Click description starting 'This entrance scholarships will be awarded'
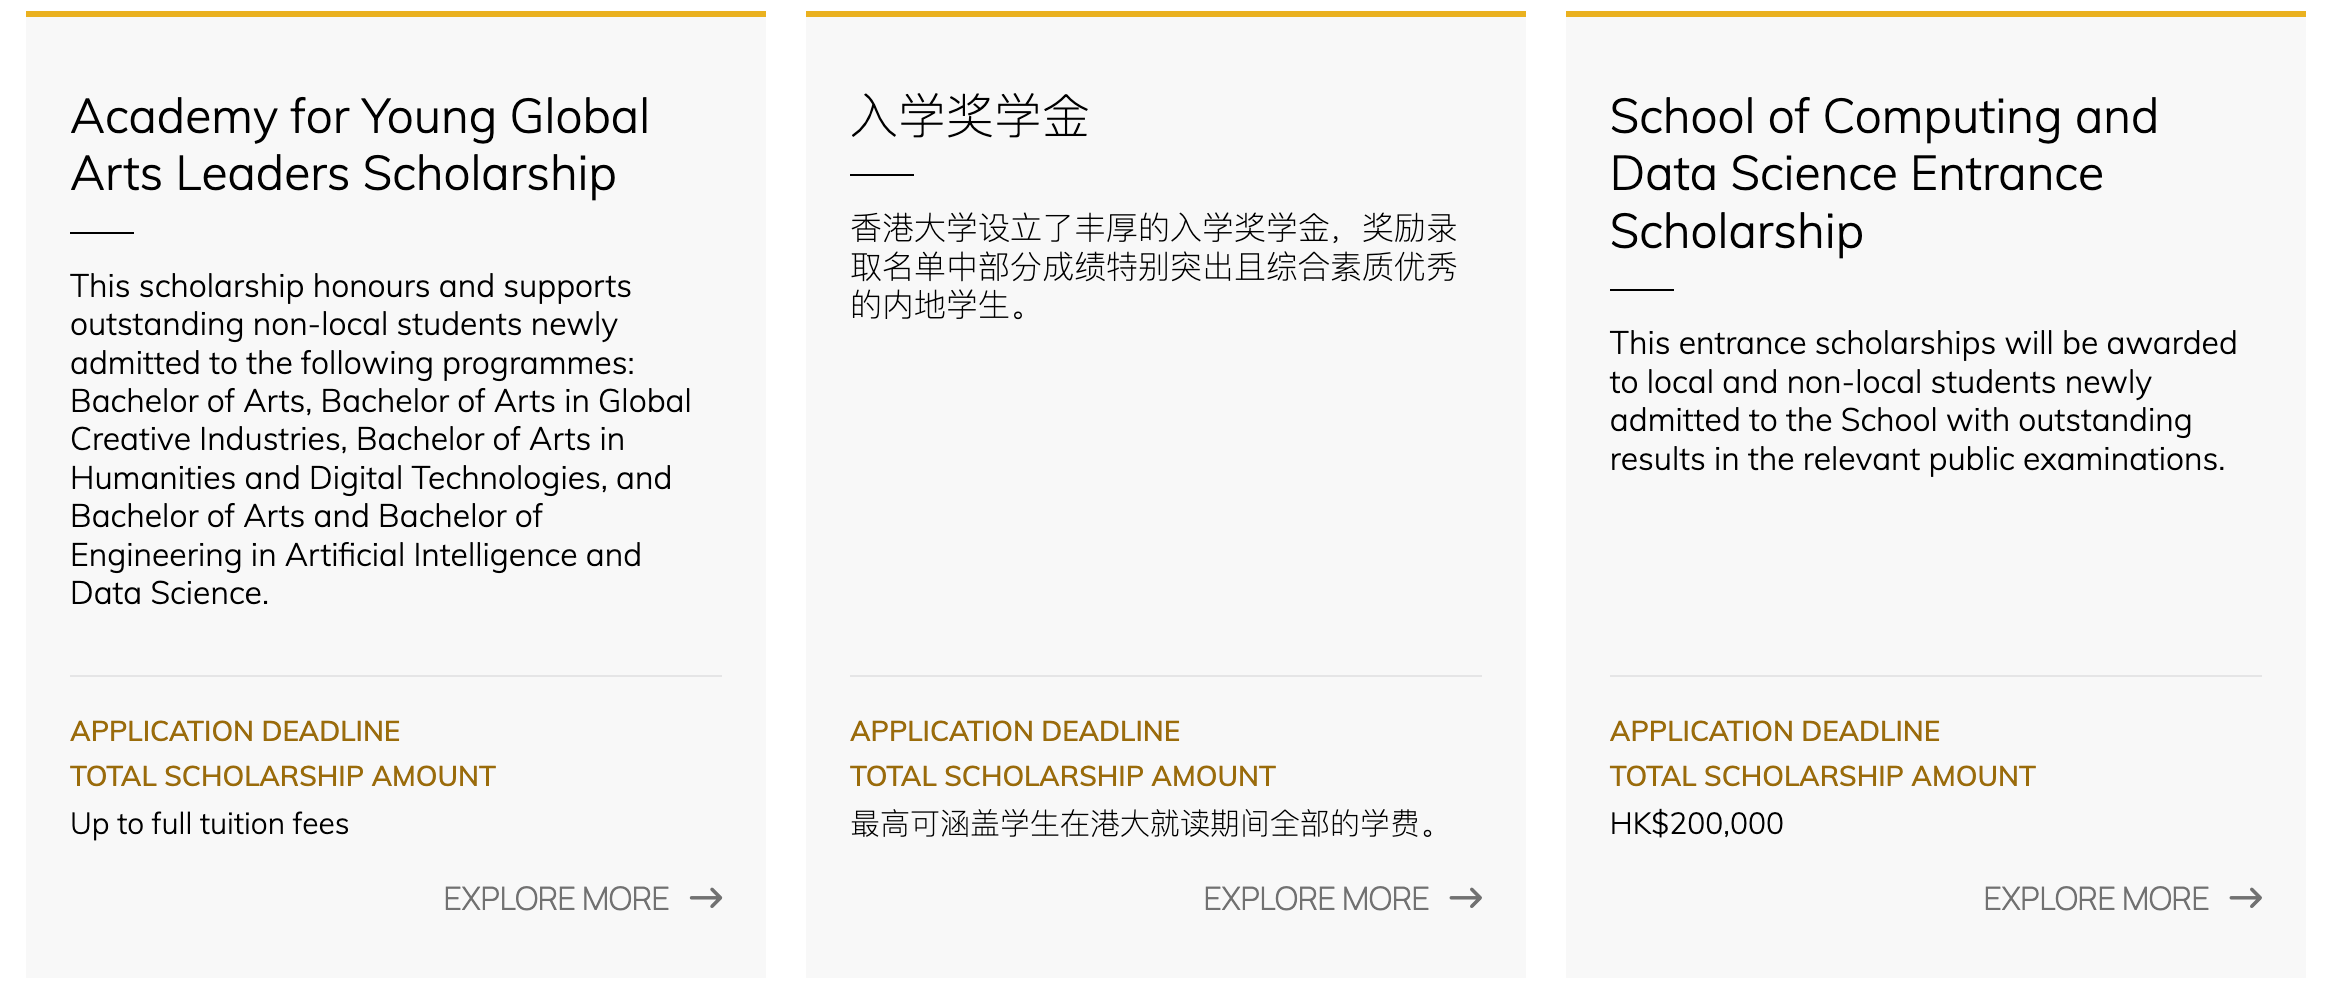 [x=1922, y=401]
